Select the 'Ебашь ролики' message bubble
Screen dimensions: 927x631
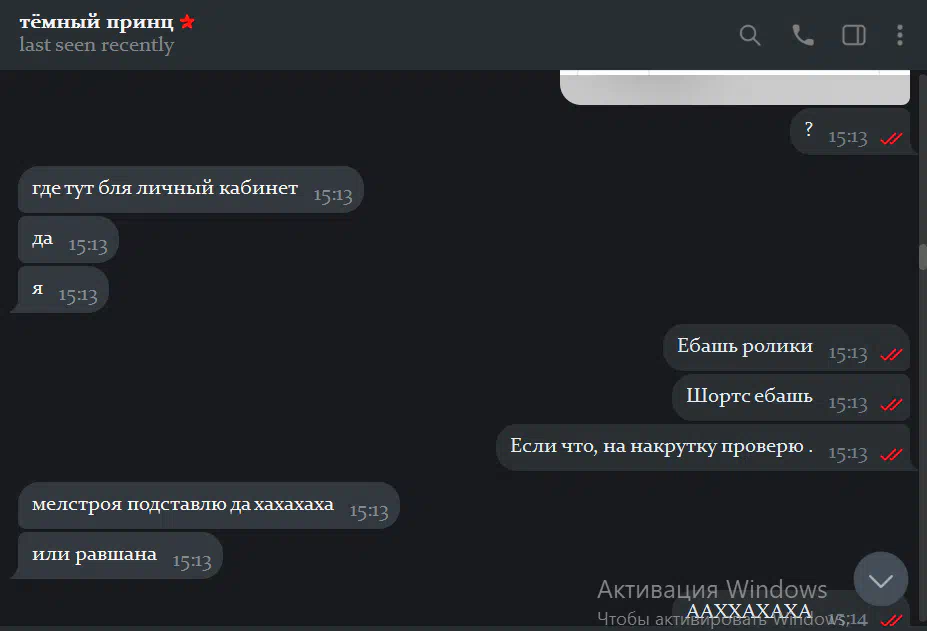coord(786,348)
